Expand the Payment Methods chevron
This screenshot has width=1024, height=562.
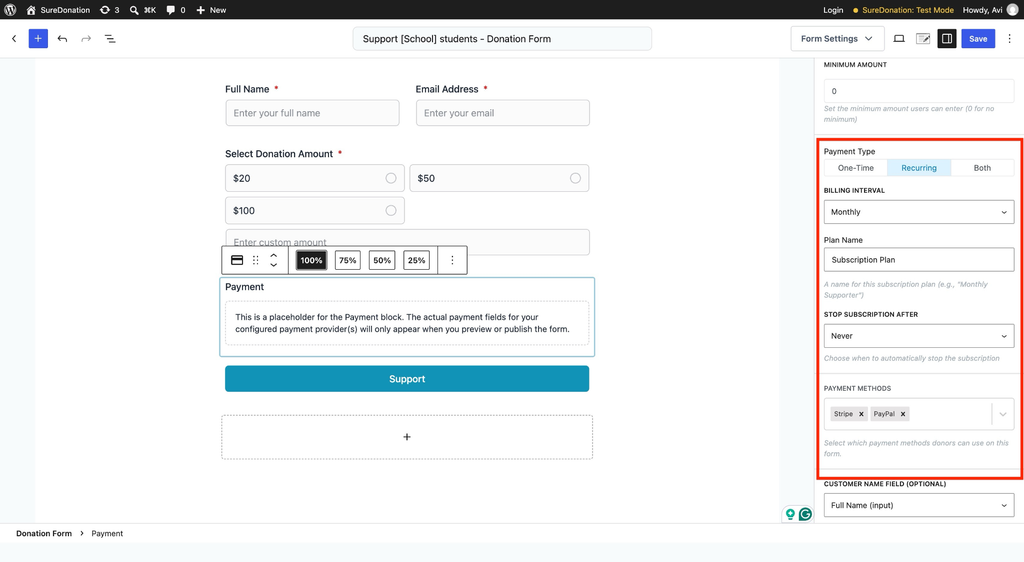coord(1003,414)
